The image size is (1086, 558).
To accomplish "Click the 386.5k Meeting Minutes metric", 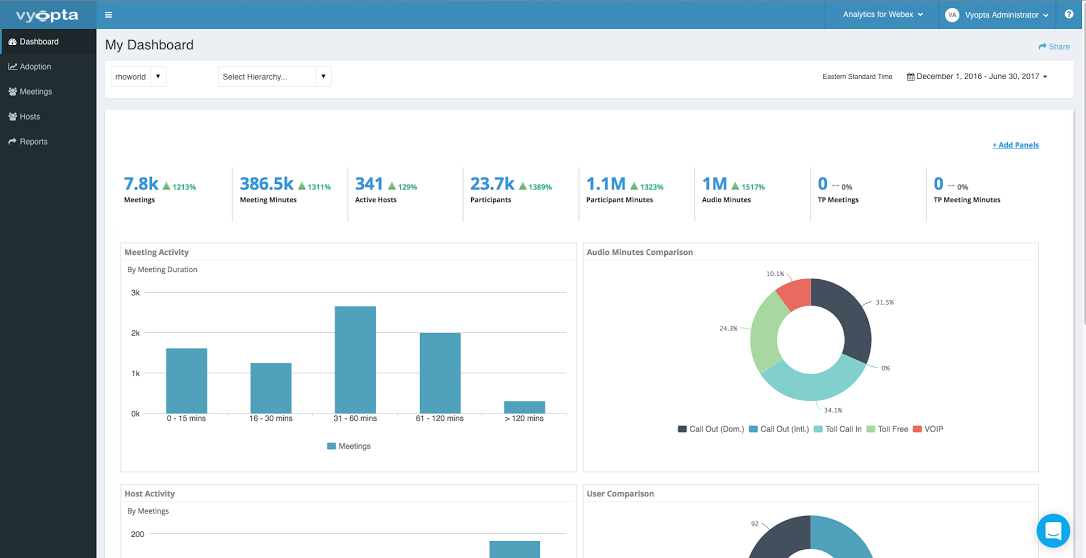I will [285, 189].
